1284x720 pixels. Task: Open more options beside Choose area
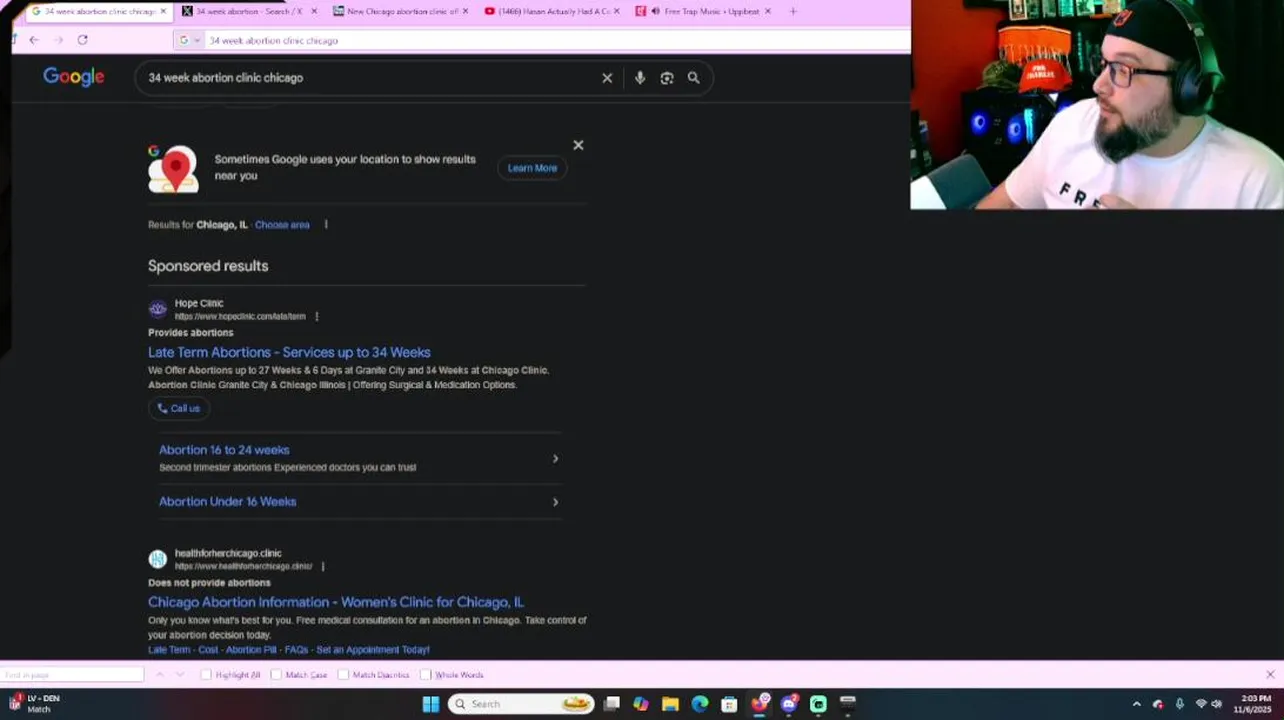pos(326,224)
